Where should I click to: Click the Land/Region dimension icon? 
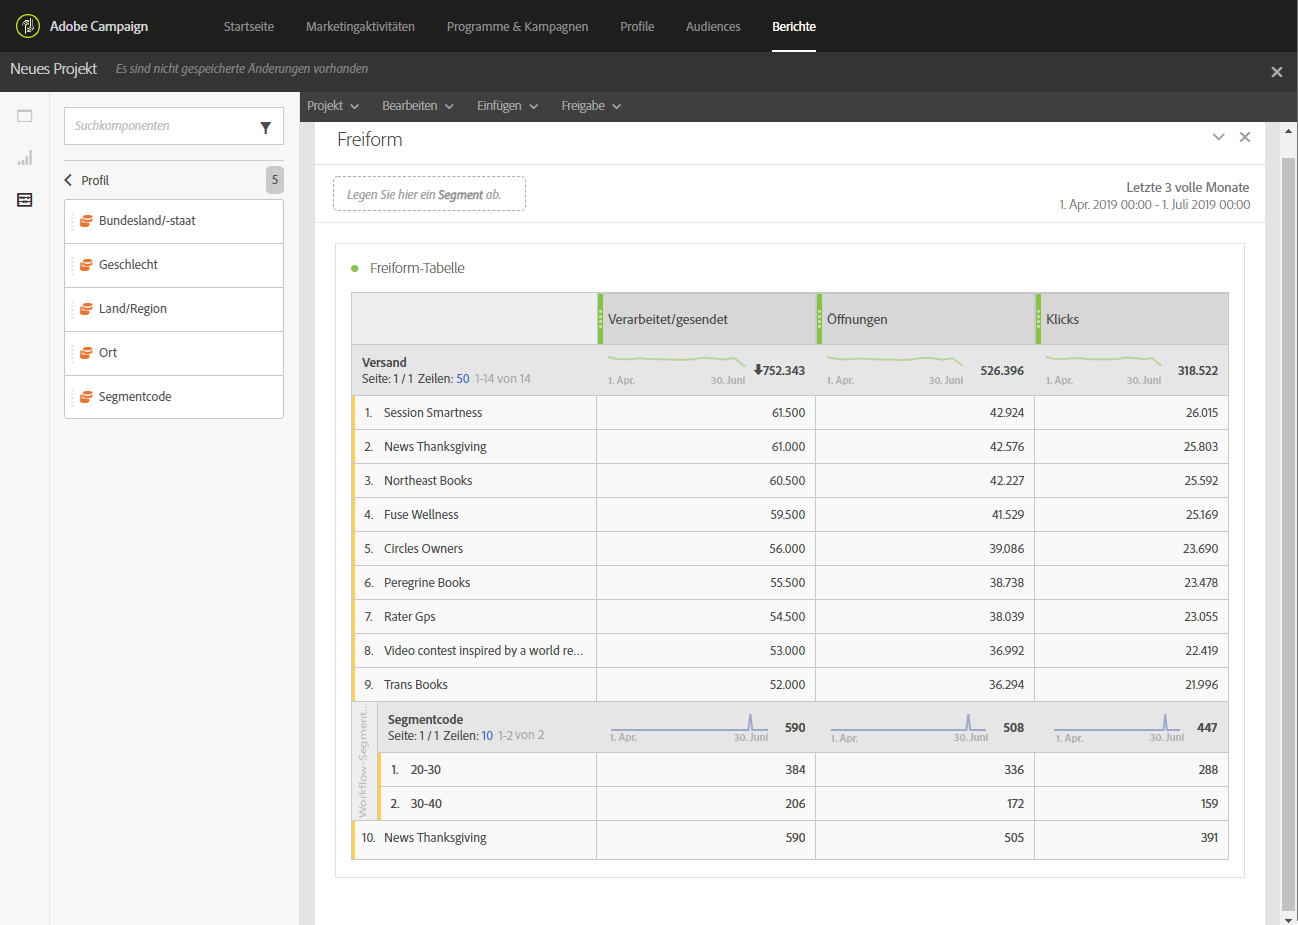[86, 309]
